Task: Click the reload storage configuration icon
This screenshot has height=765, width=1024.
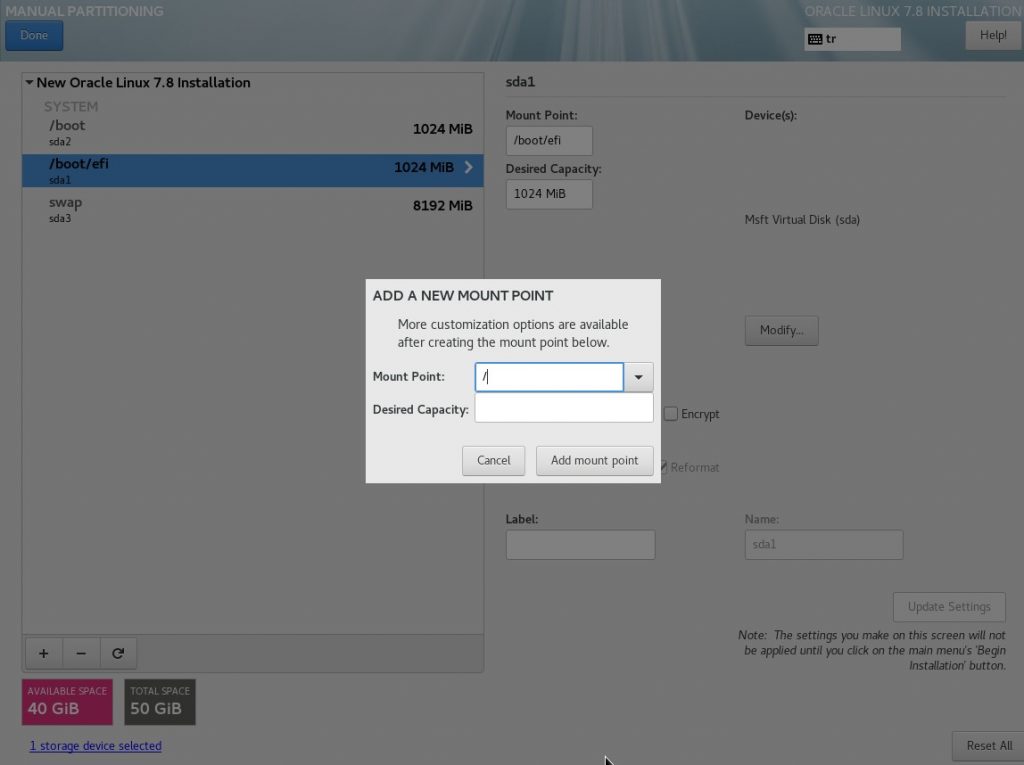Action: [x=118, y=653]
